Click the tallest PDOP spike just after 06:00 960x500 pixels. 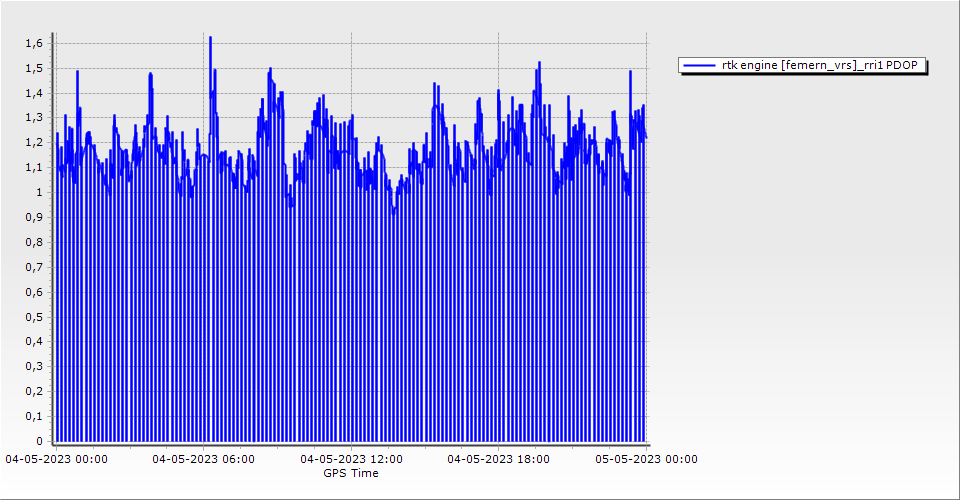point(210,39)
